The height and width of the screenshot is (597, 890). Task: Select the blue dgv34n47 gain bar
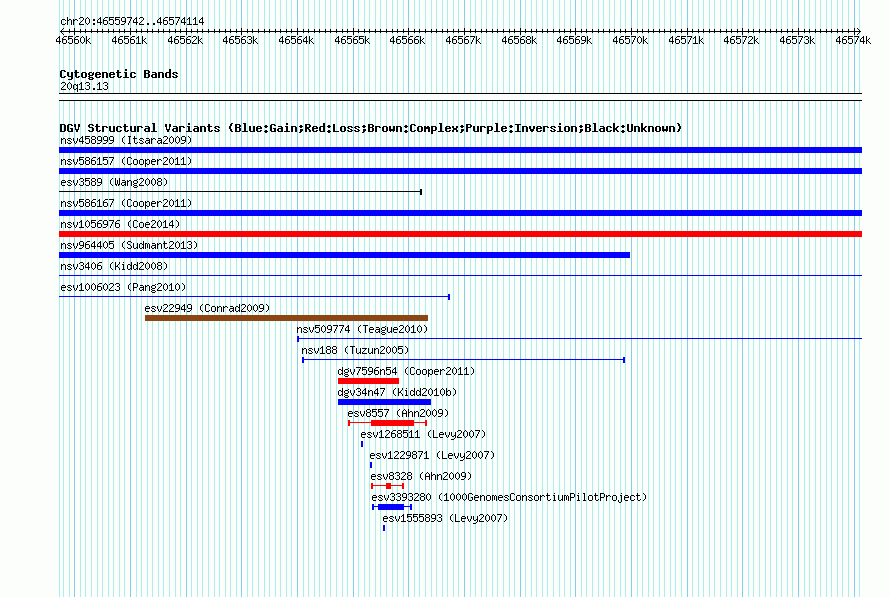(x=384, y=402)
